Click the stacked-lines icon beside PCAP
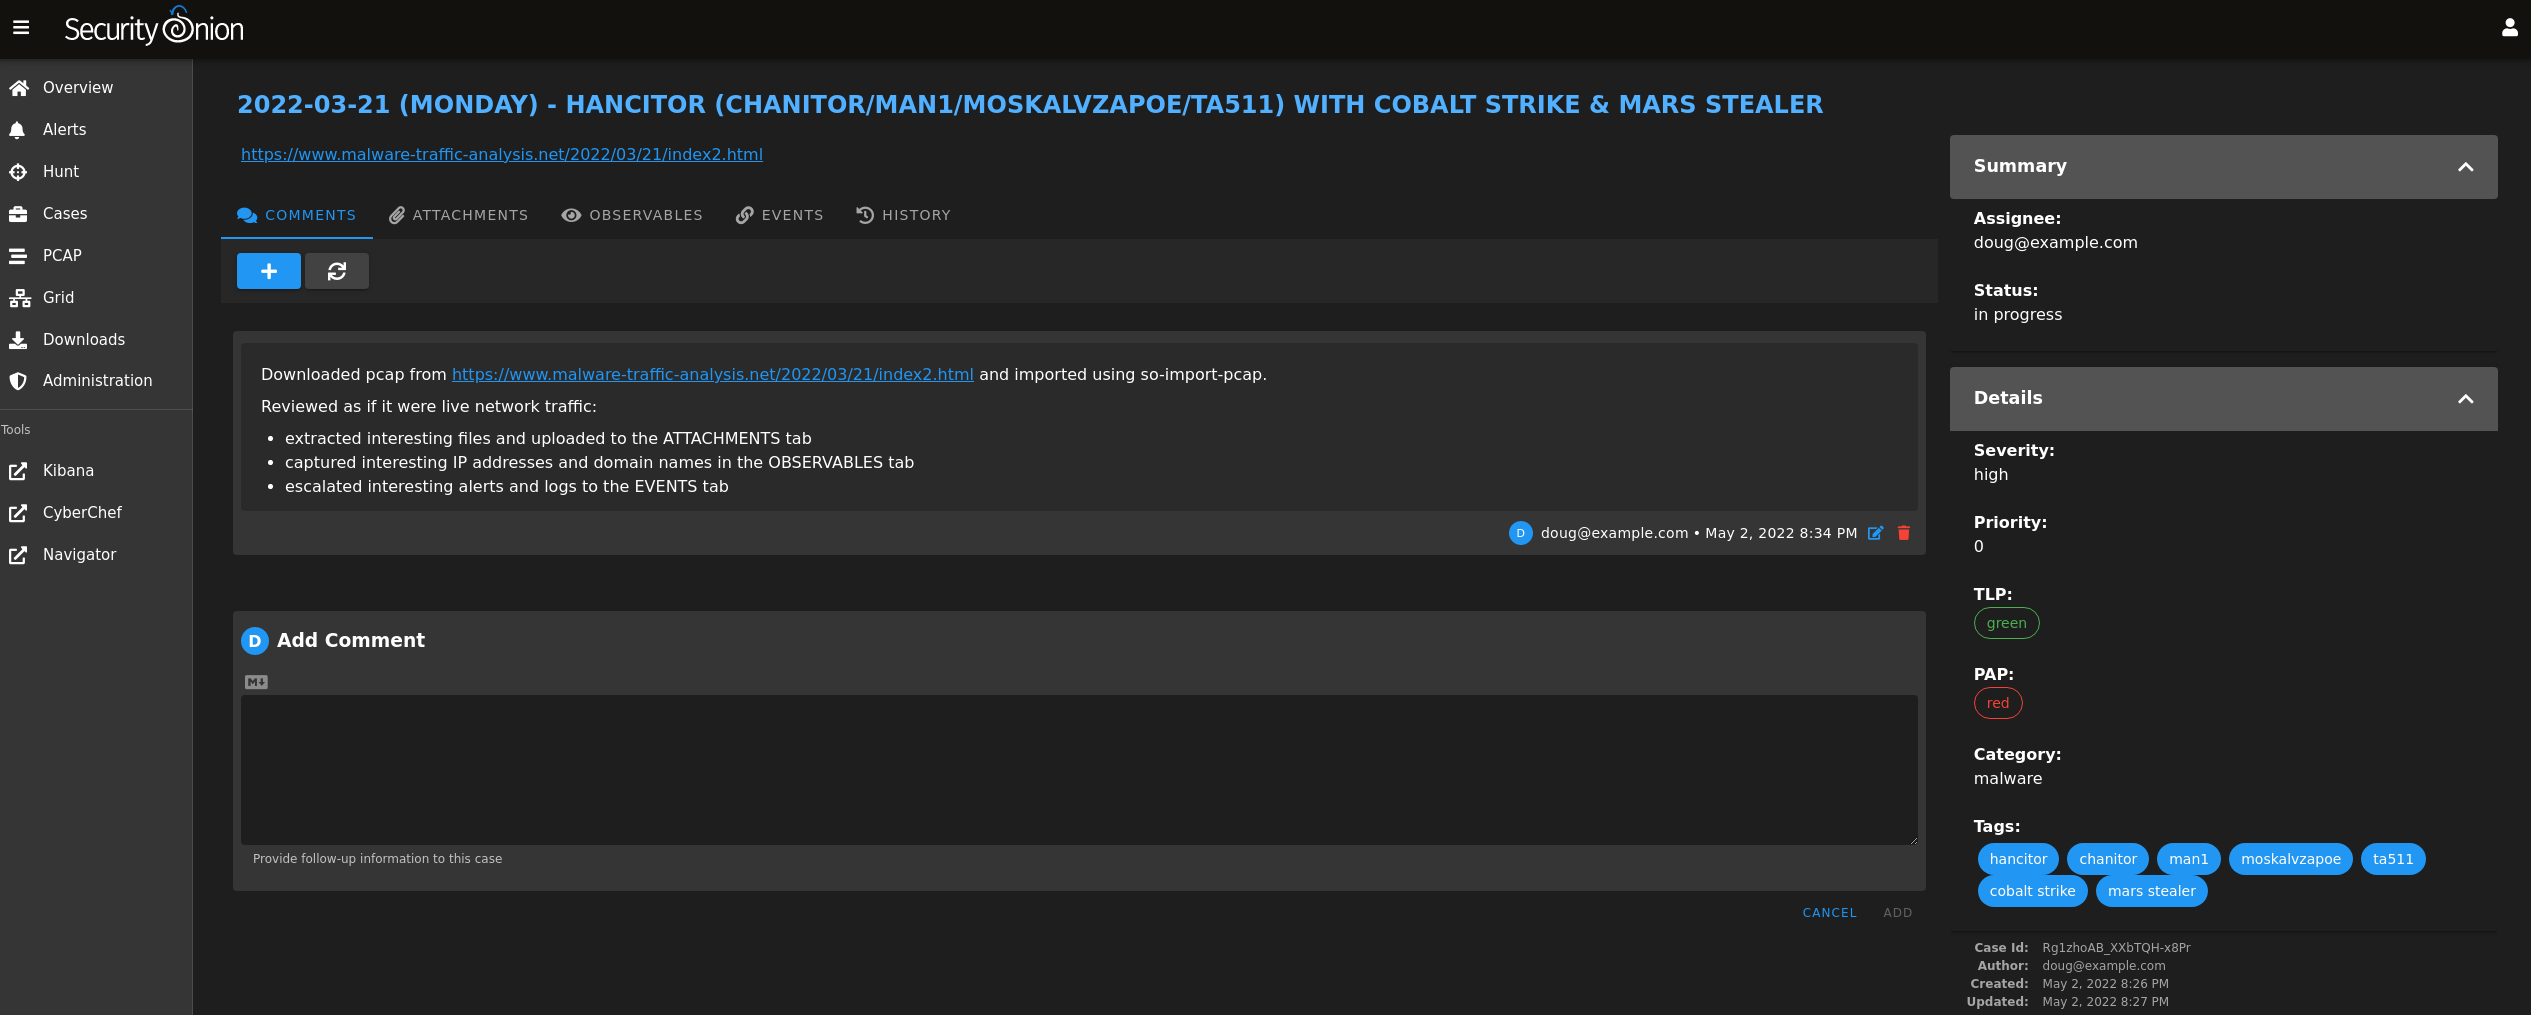Image resolution: width=2531 pixels, height=1015 pixels. click(x=18, y=256)
